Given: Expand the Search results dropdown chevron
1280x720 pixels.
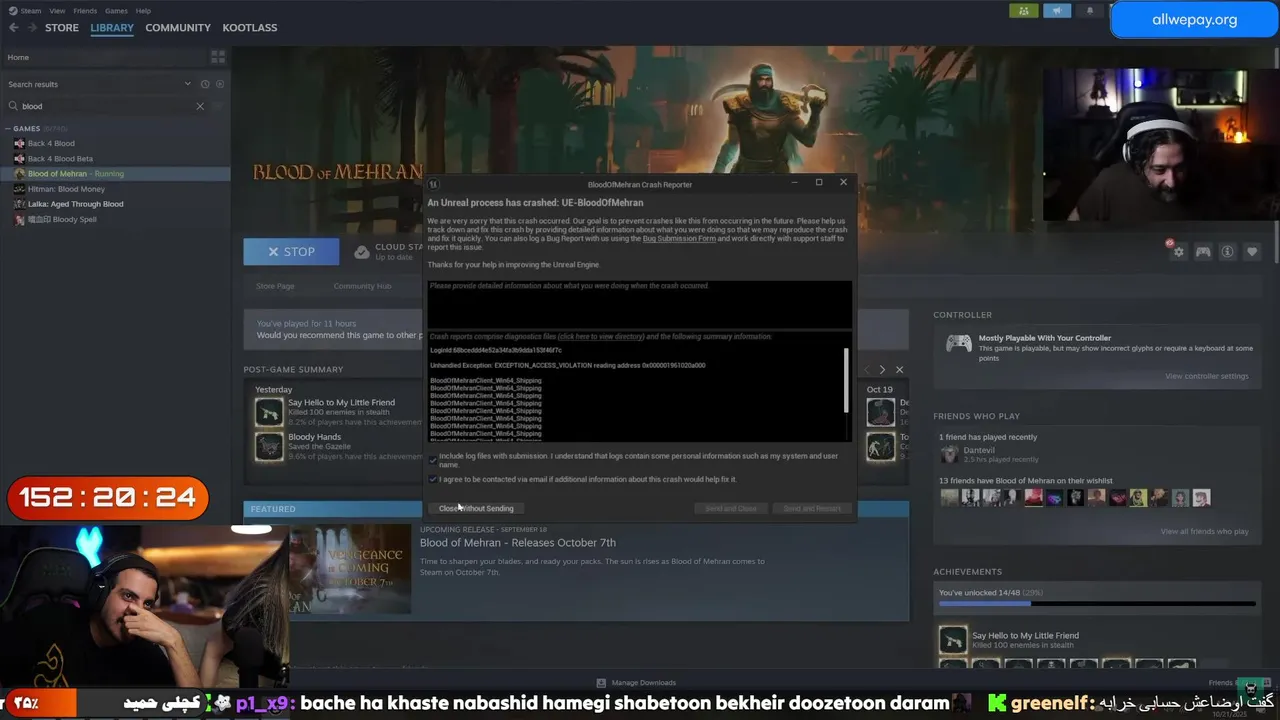Looking at the screenshot, I should point(188,84).
